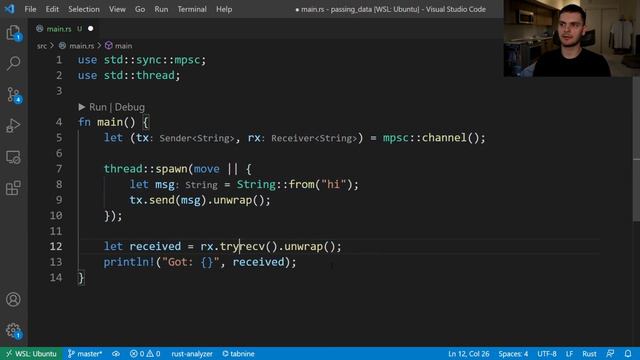Open the Accounts menu icon
Image resolution: width=640 pixels, height=360 pixels.
pos(13,300)
